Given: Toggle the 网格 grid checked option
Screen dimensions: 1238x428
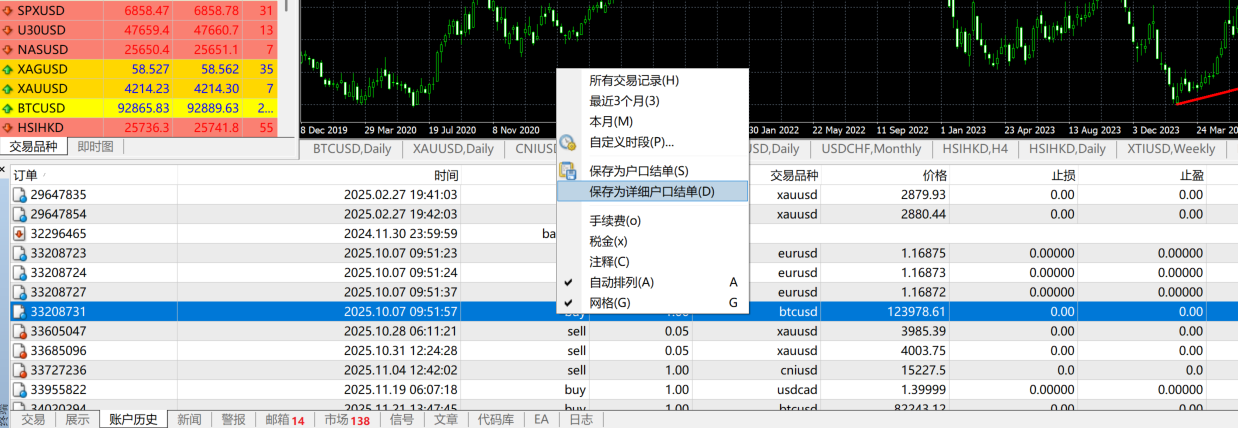Looking at the screenshot, I should point(610,303).
